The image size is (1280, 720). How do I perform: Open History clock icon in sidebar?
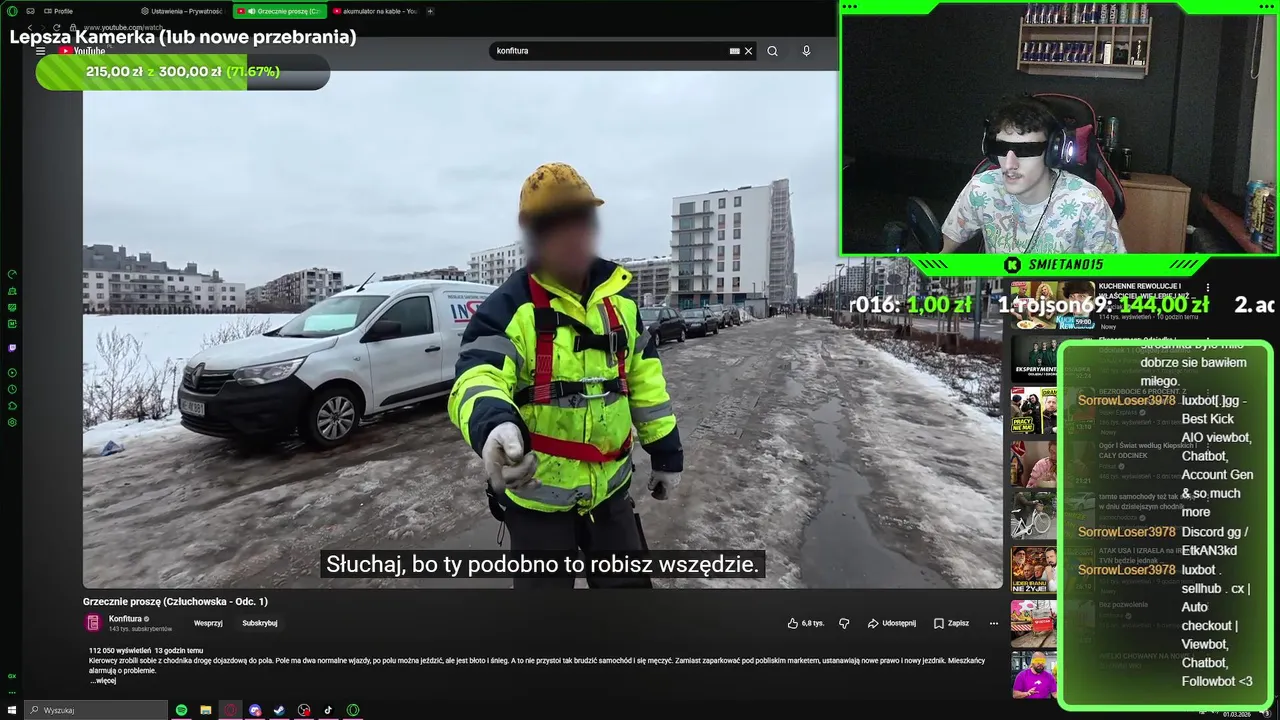click(x=12, y=389)
